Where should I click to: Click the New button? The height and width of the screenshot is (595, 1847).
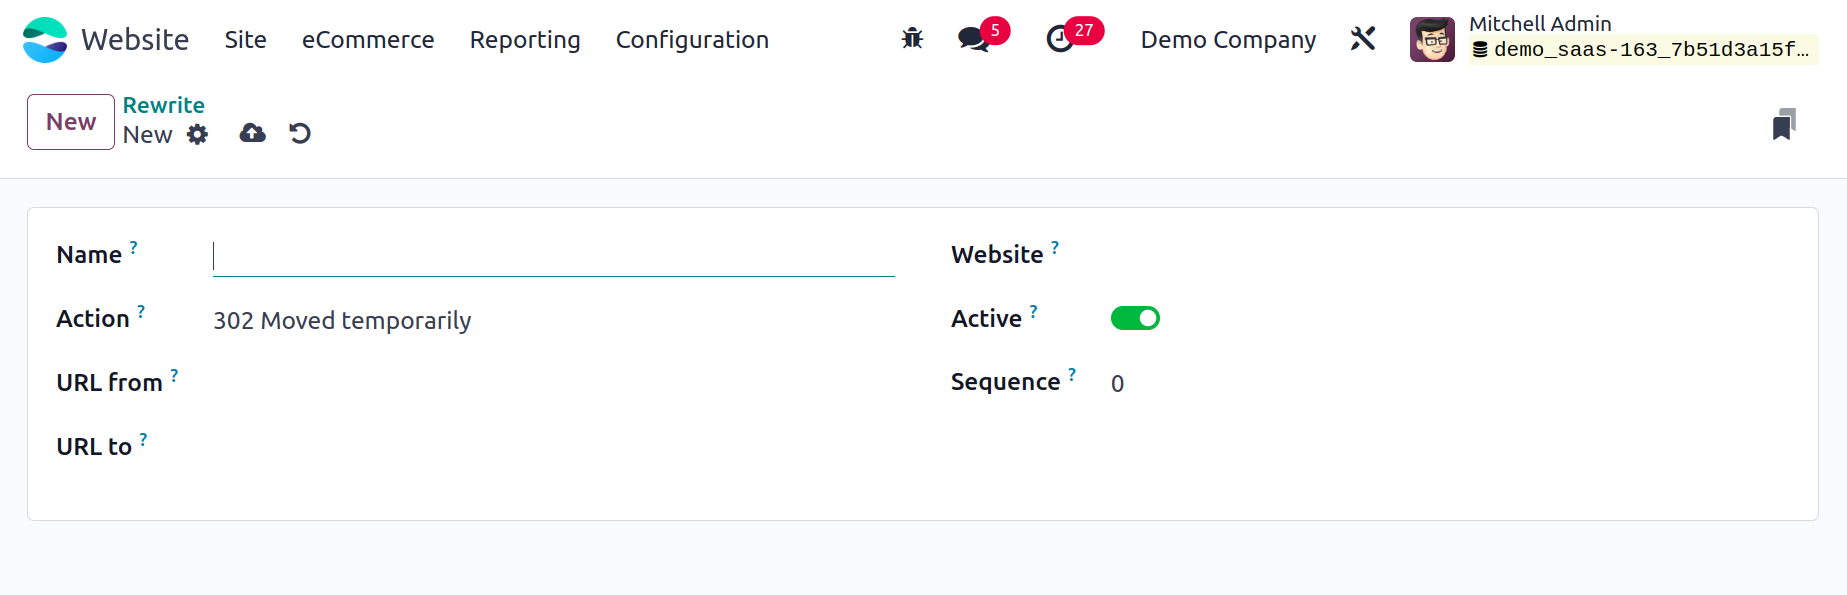coord(71,122)
